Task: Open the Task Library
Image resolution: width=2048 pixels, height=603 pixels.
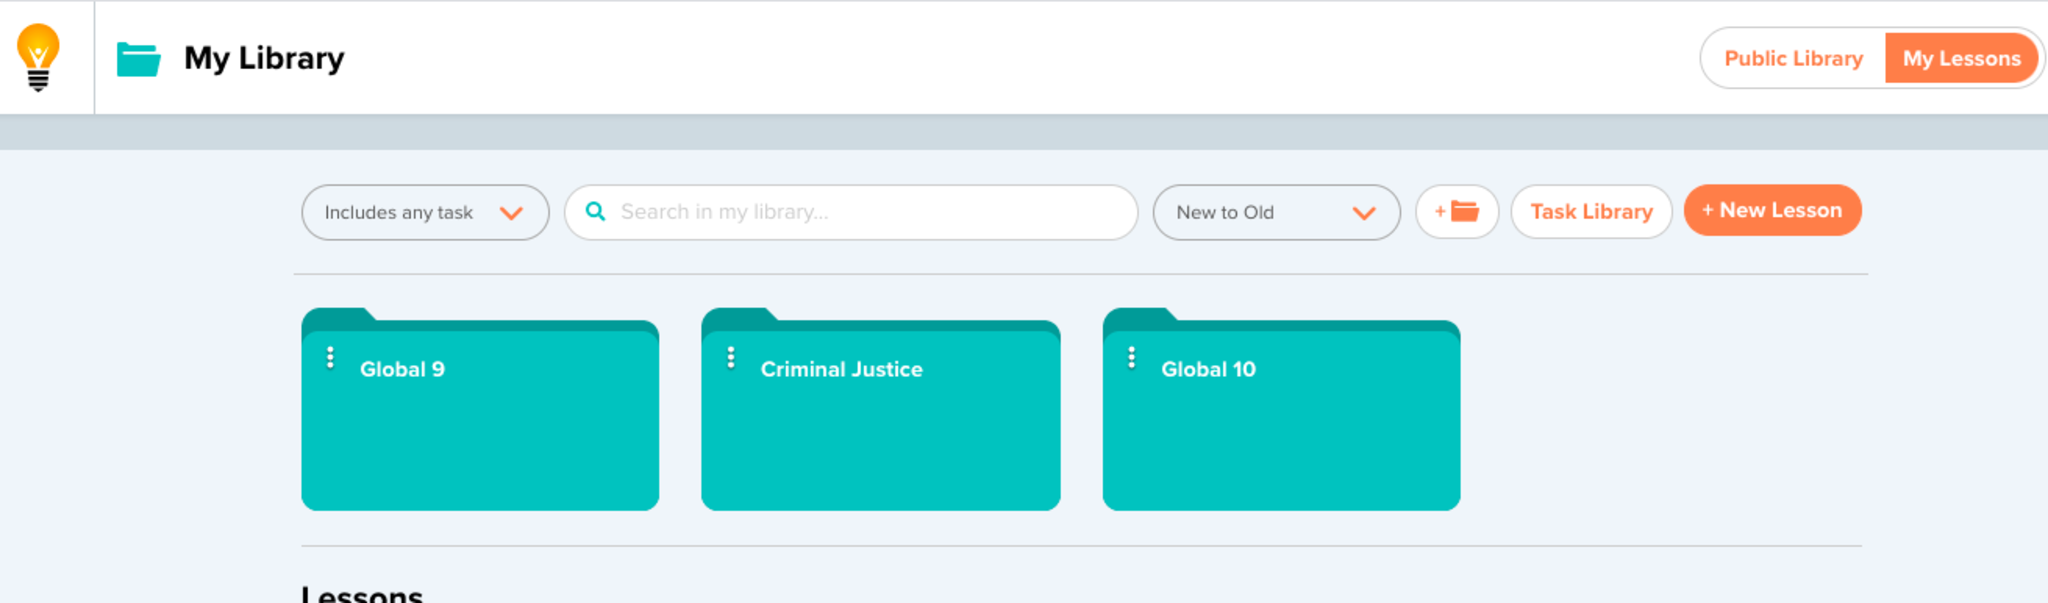Action: click(1591, 212)
